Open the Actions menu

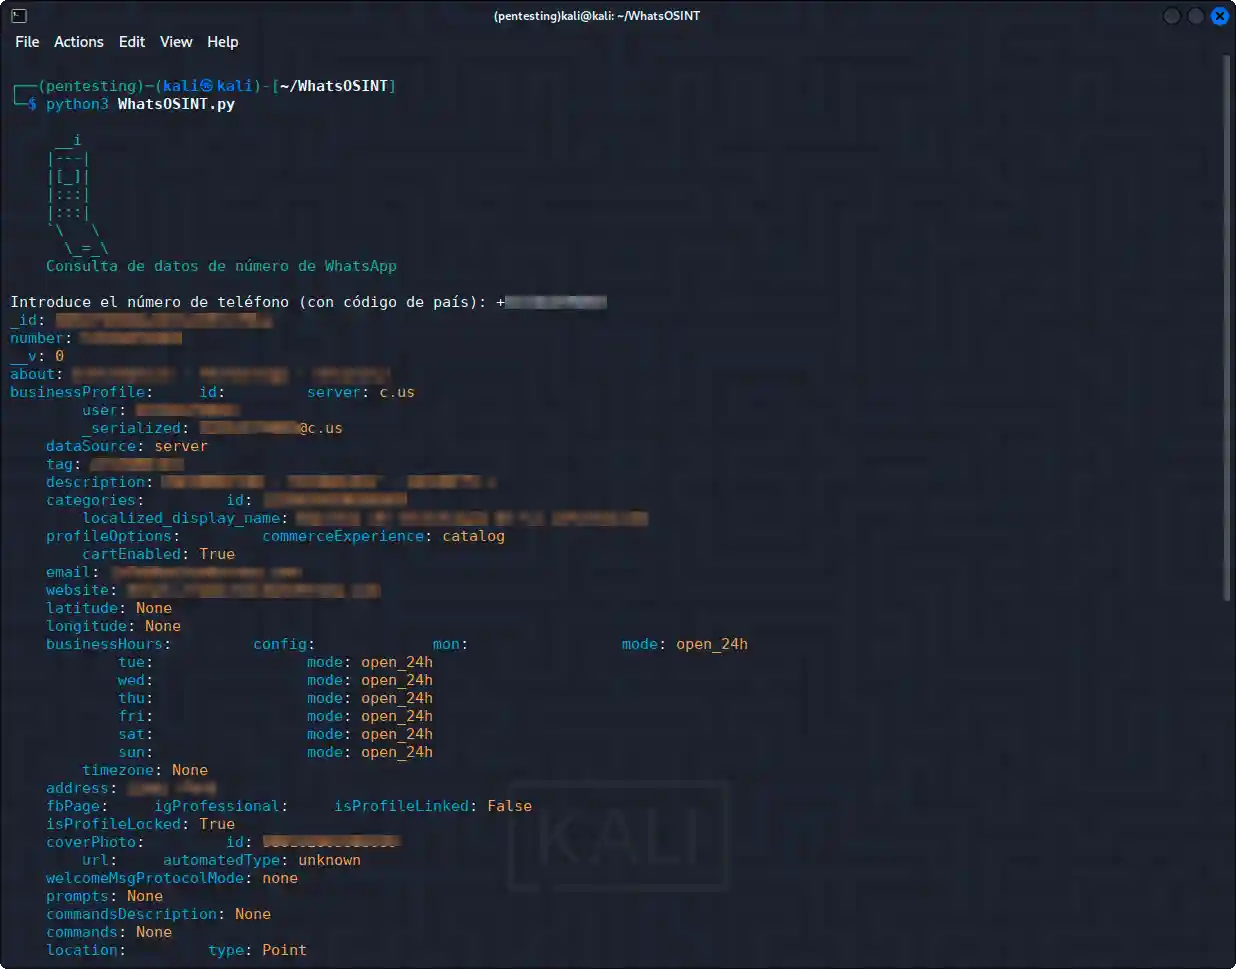[x=79, y=42]
